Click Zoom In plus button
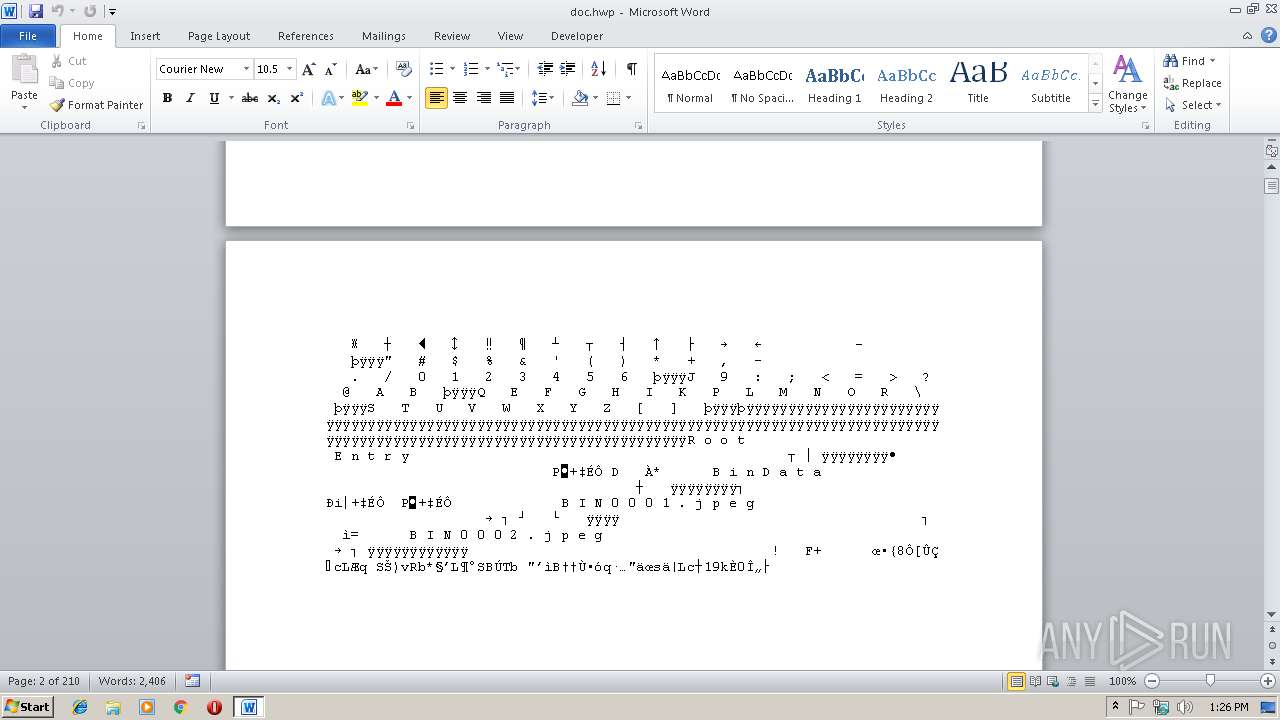The width and height of the screenshot is (1280, 720). 1268,681
